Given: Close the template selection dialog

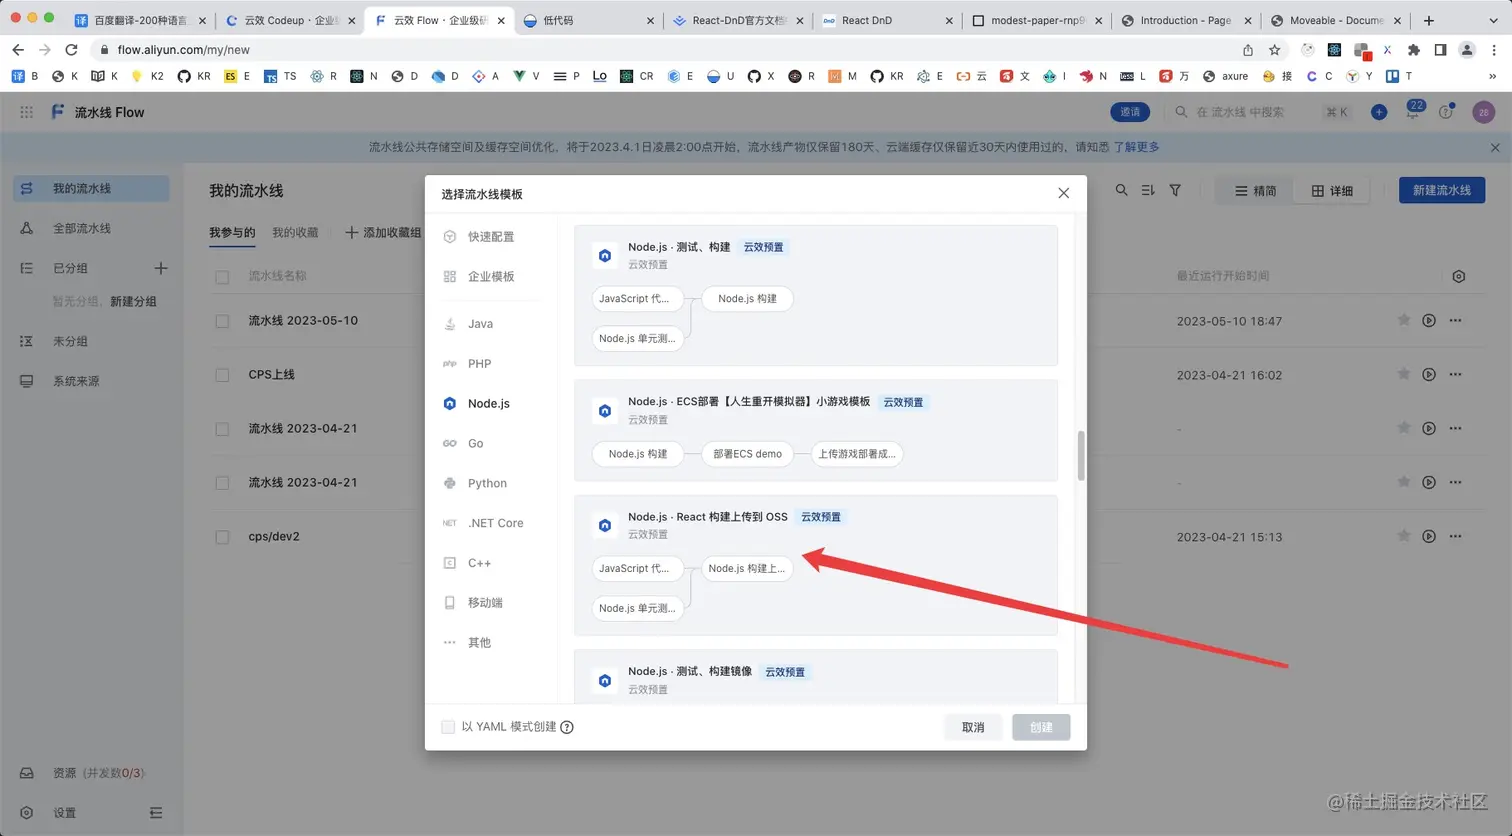Looking at the screenshot, I should tap(1064, 193).
